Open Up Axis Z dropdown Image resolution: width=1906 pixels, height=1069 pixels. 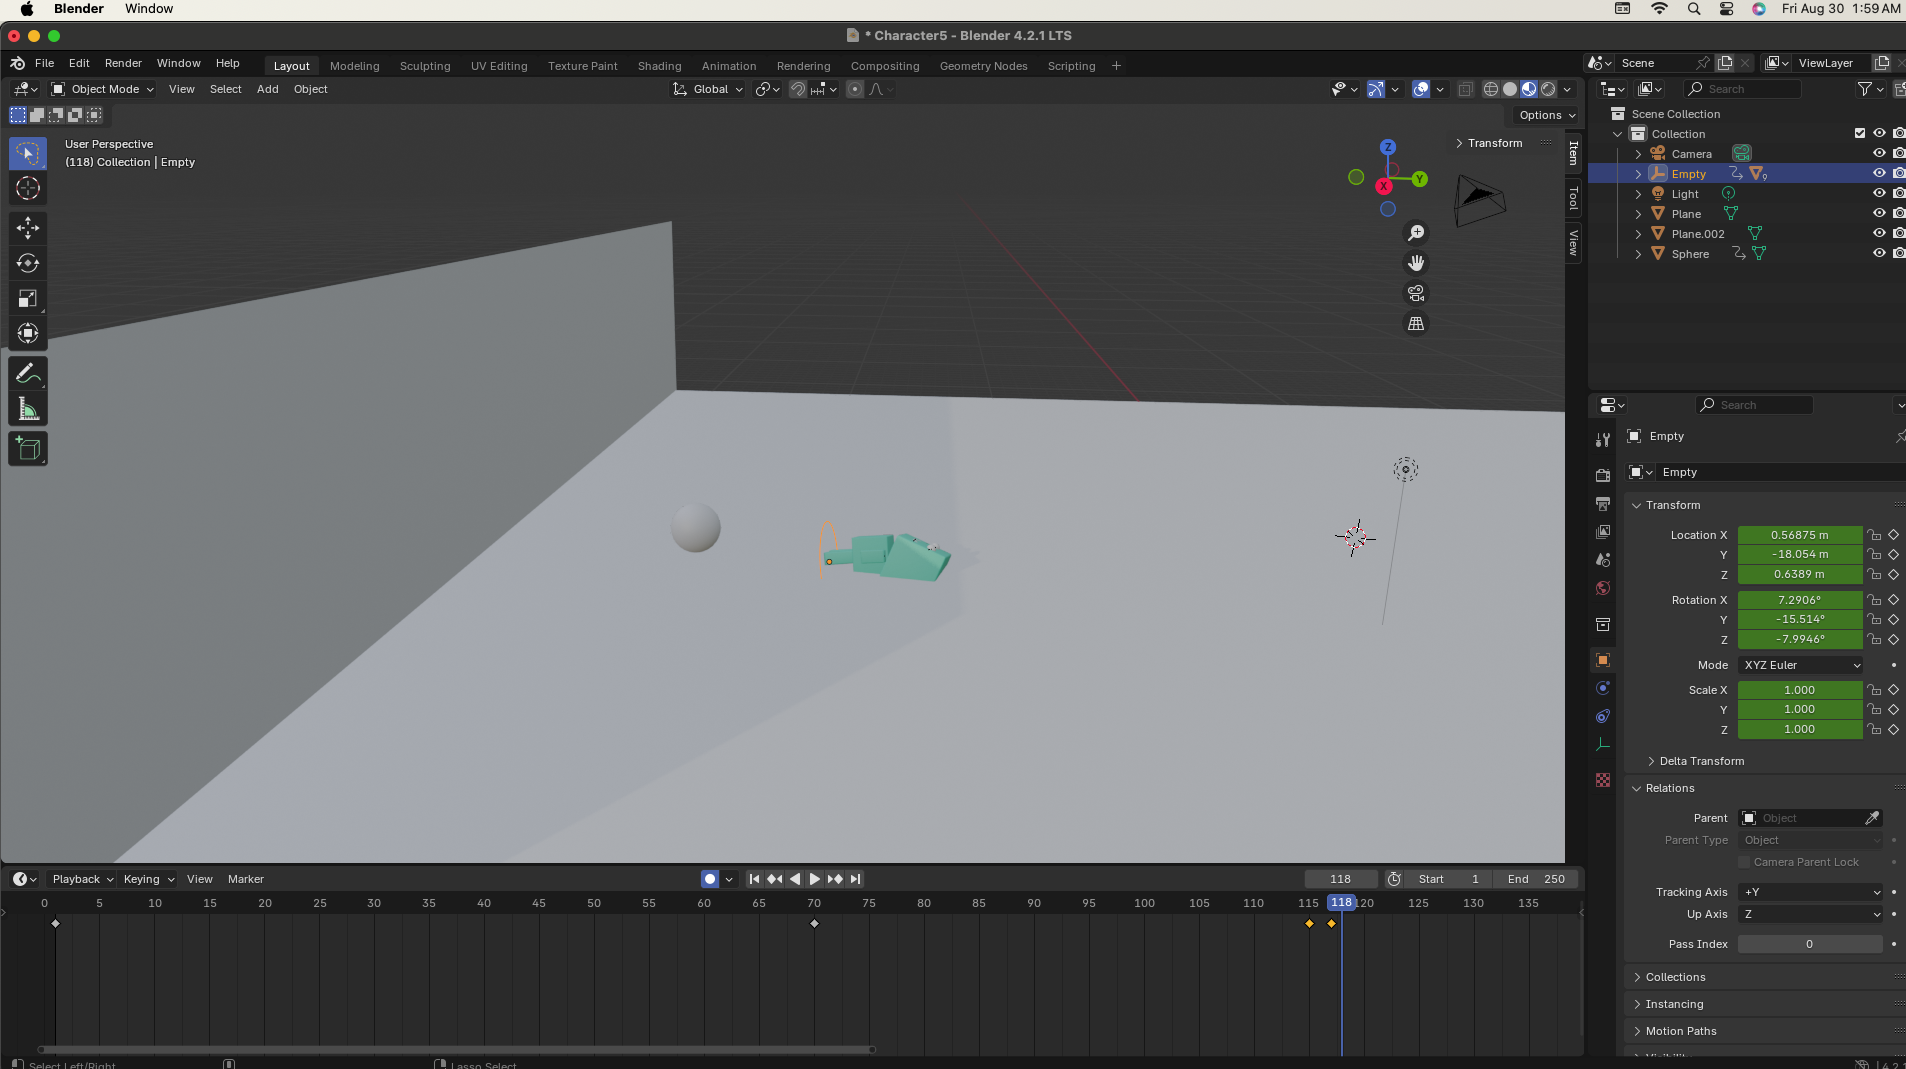[x=1811, y=914]
